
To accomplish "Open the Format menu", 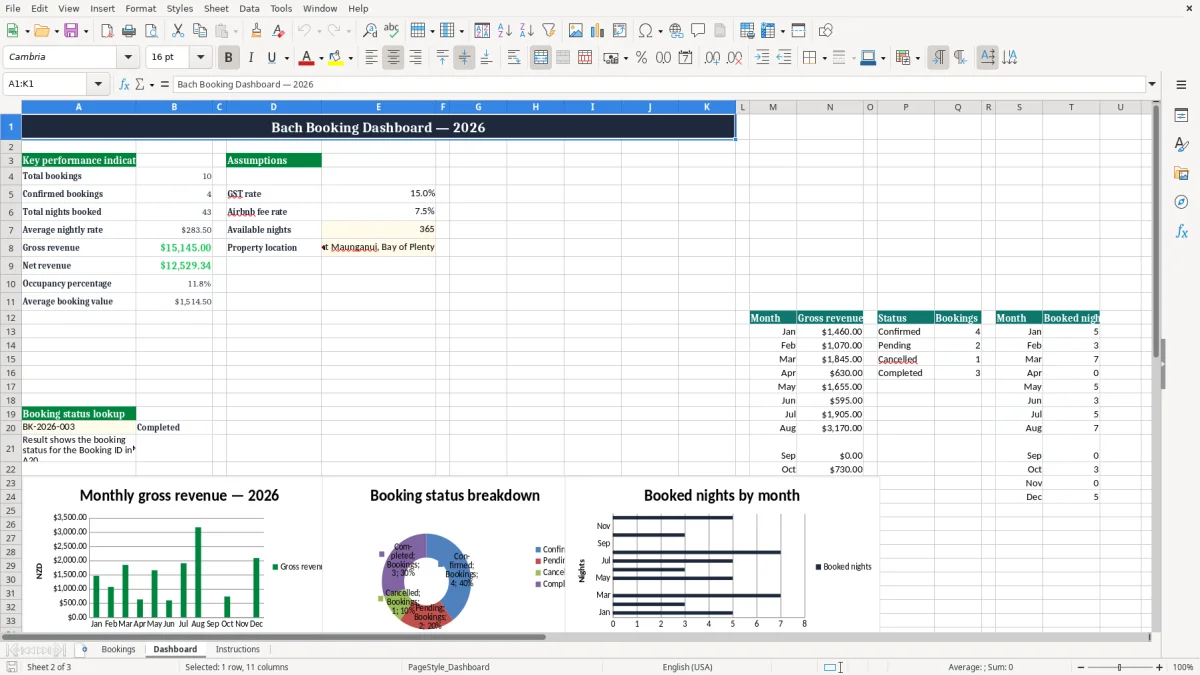I will click(140, 8).
